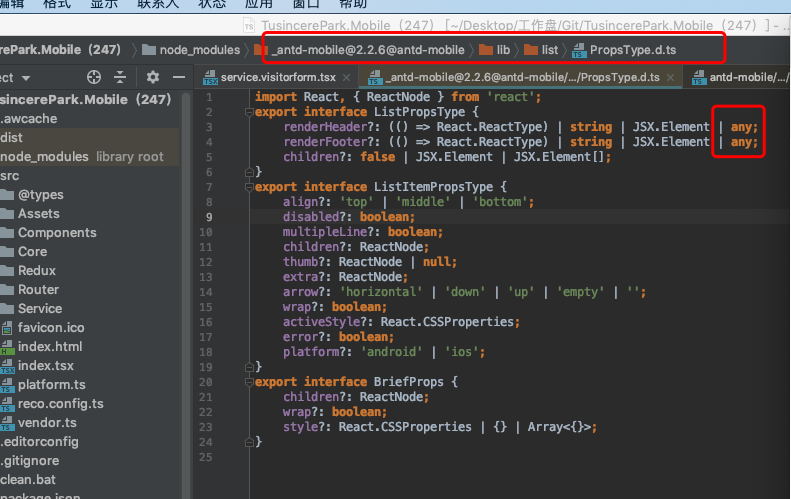Click the closing fold marker at line 19

click(x=249, y=367)
